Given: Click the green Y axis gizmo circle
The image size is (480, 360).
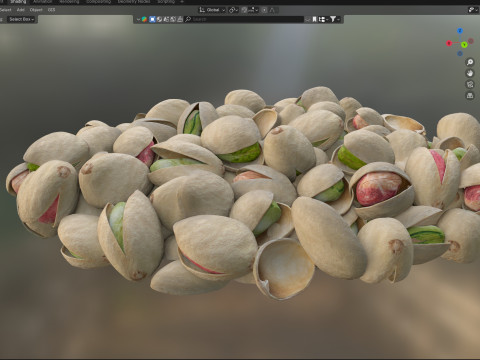Looking at the screenshot, I should pos(464,45).
